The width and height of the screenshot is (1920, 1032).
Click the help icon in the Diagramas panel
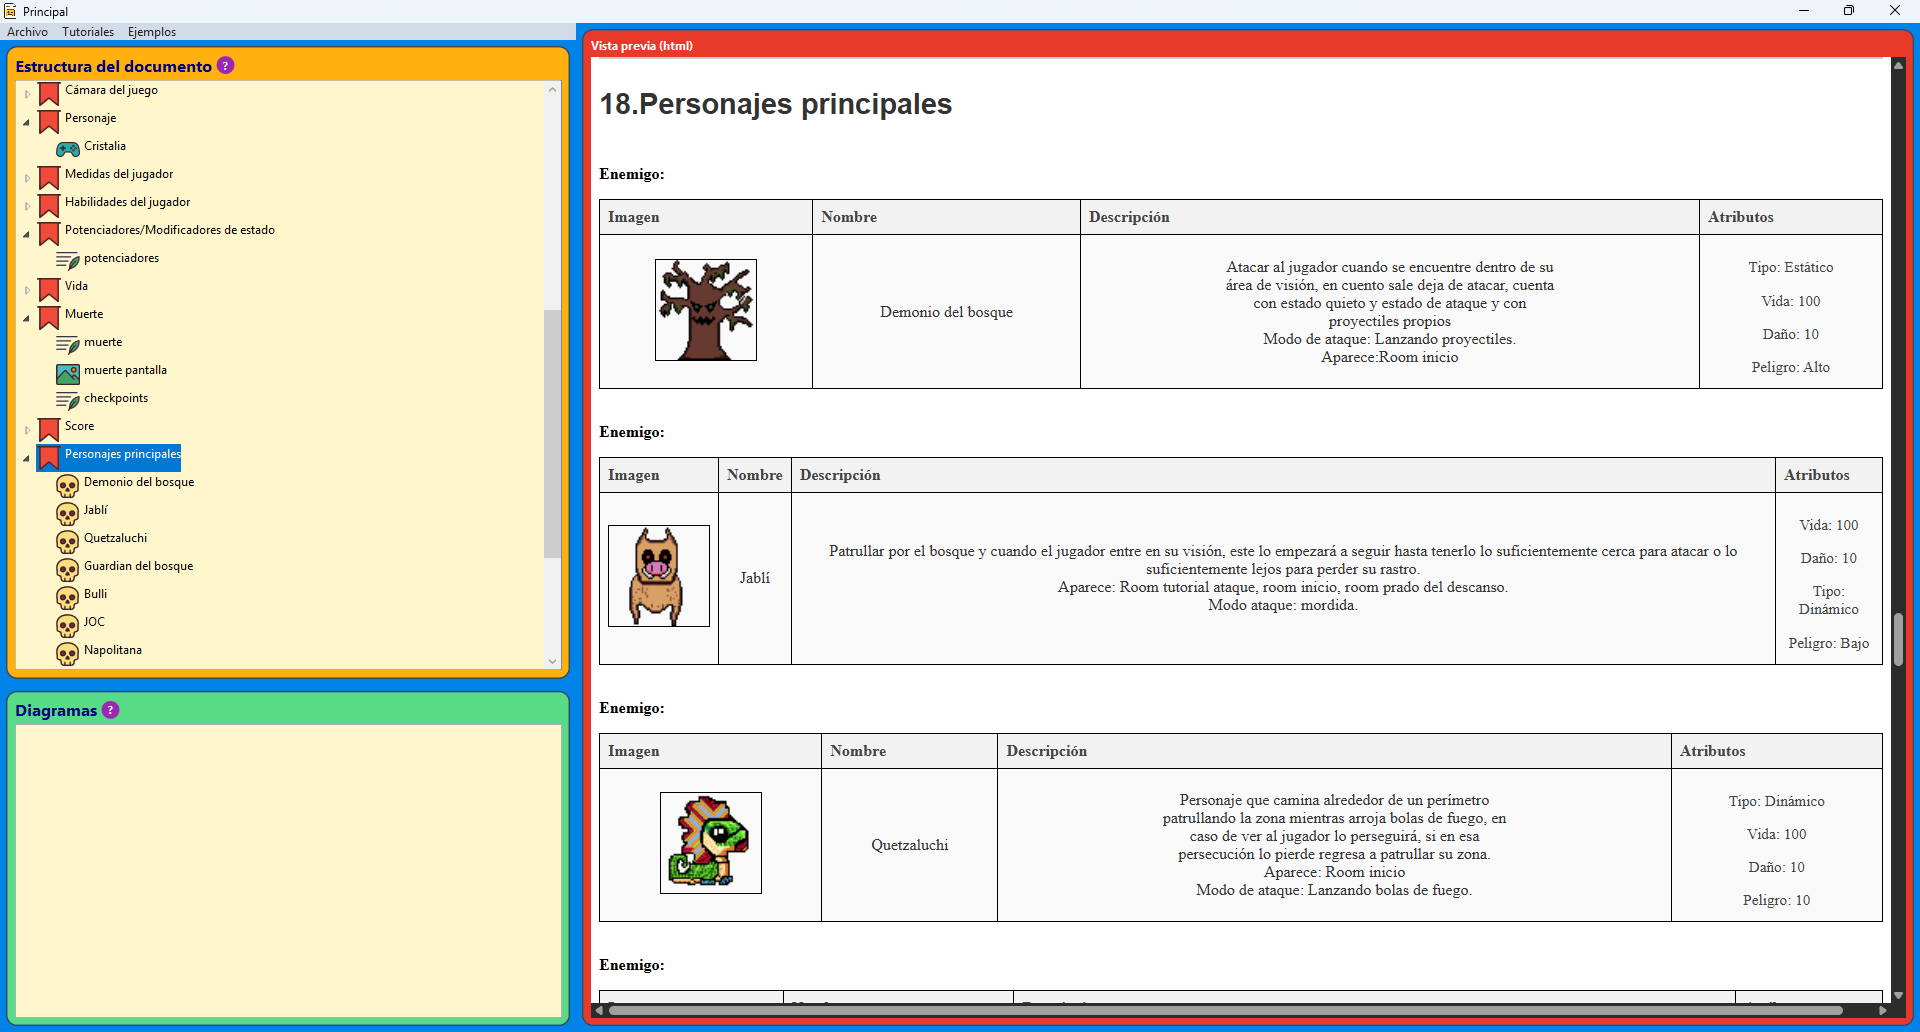tap(108, 710)
